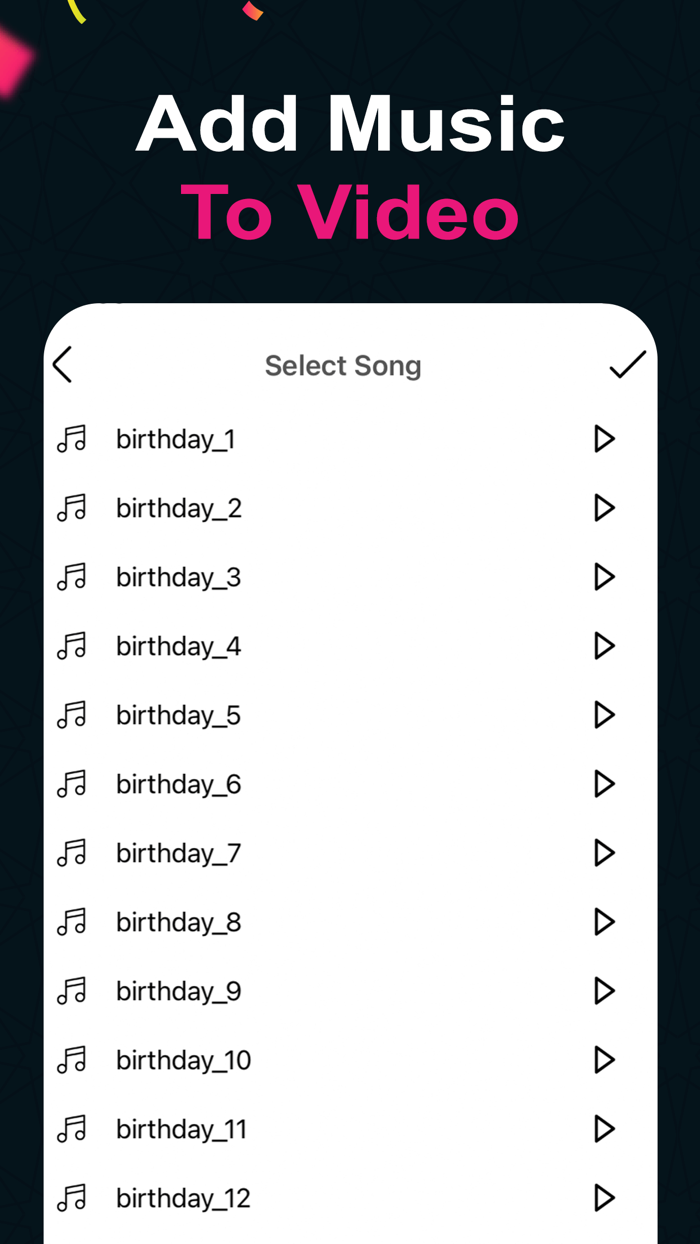Select the song birthday_11
This screenshot has width=700, height=1244.
tap(182, 1129)
